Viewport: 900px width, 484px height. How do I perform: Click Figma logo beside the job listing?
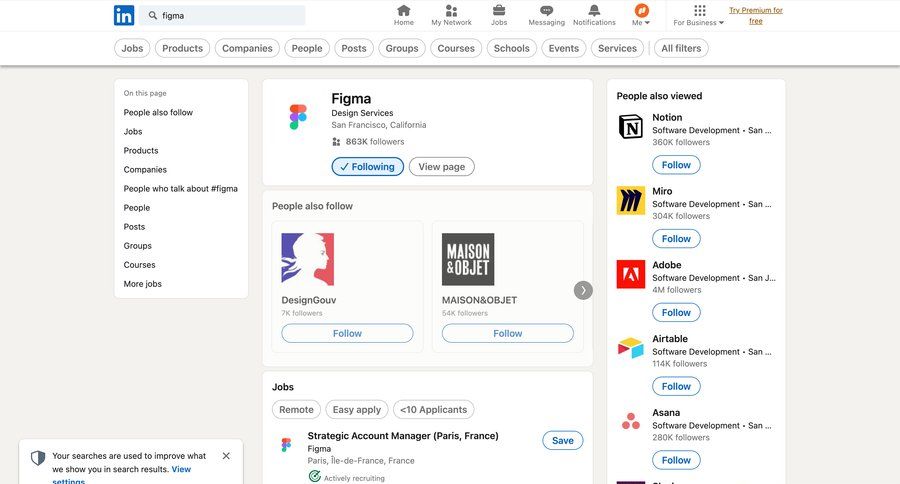(286, 444)
